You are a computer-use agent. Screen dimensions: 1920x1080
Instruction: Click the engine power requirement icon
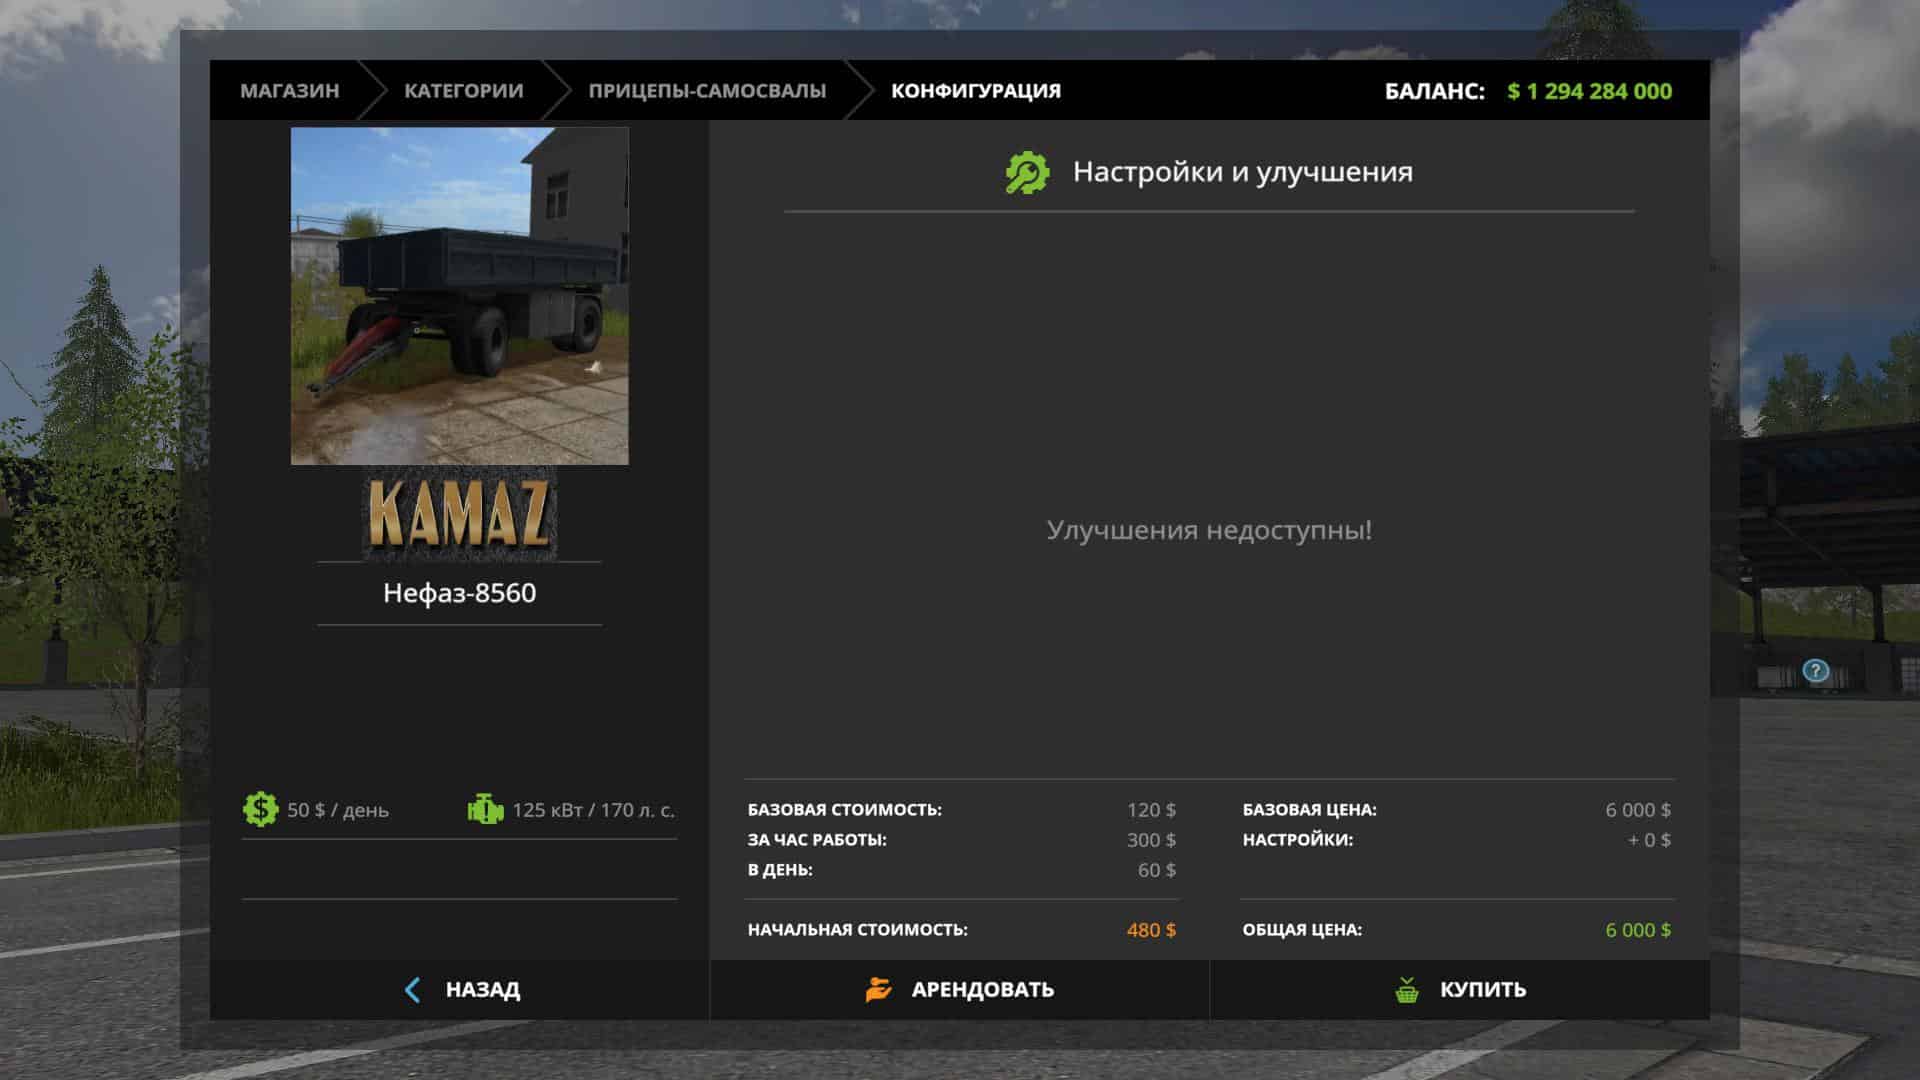point(486,809)
